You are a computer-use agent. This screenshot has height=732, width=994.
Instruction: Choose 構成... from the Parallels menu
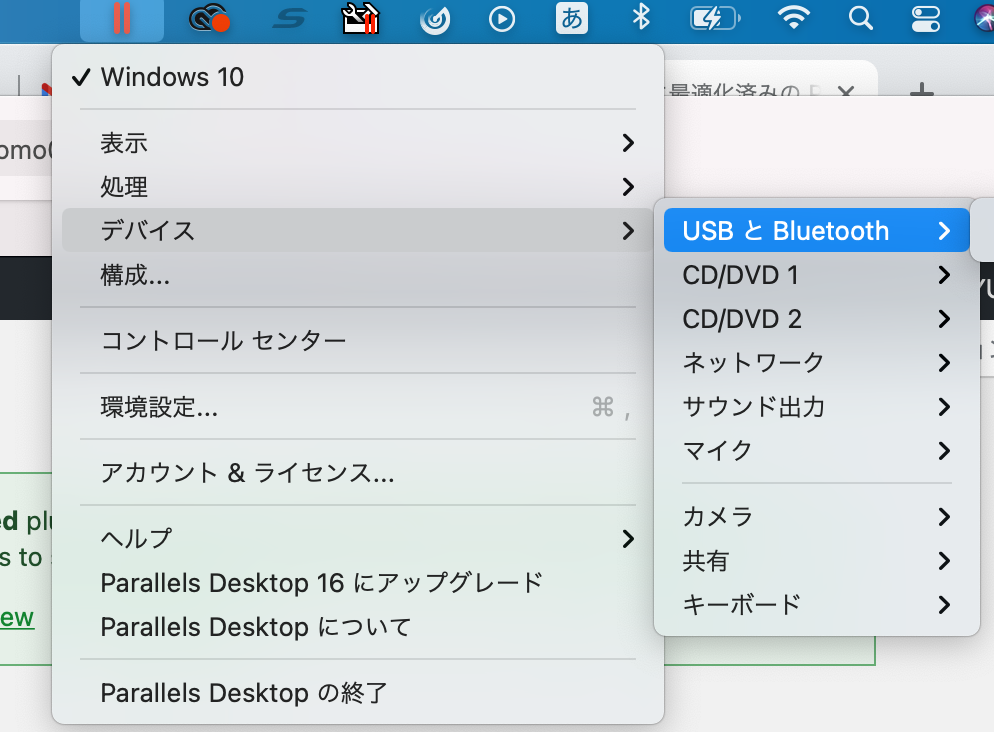point(358,275)
